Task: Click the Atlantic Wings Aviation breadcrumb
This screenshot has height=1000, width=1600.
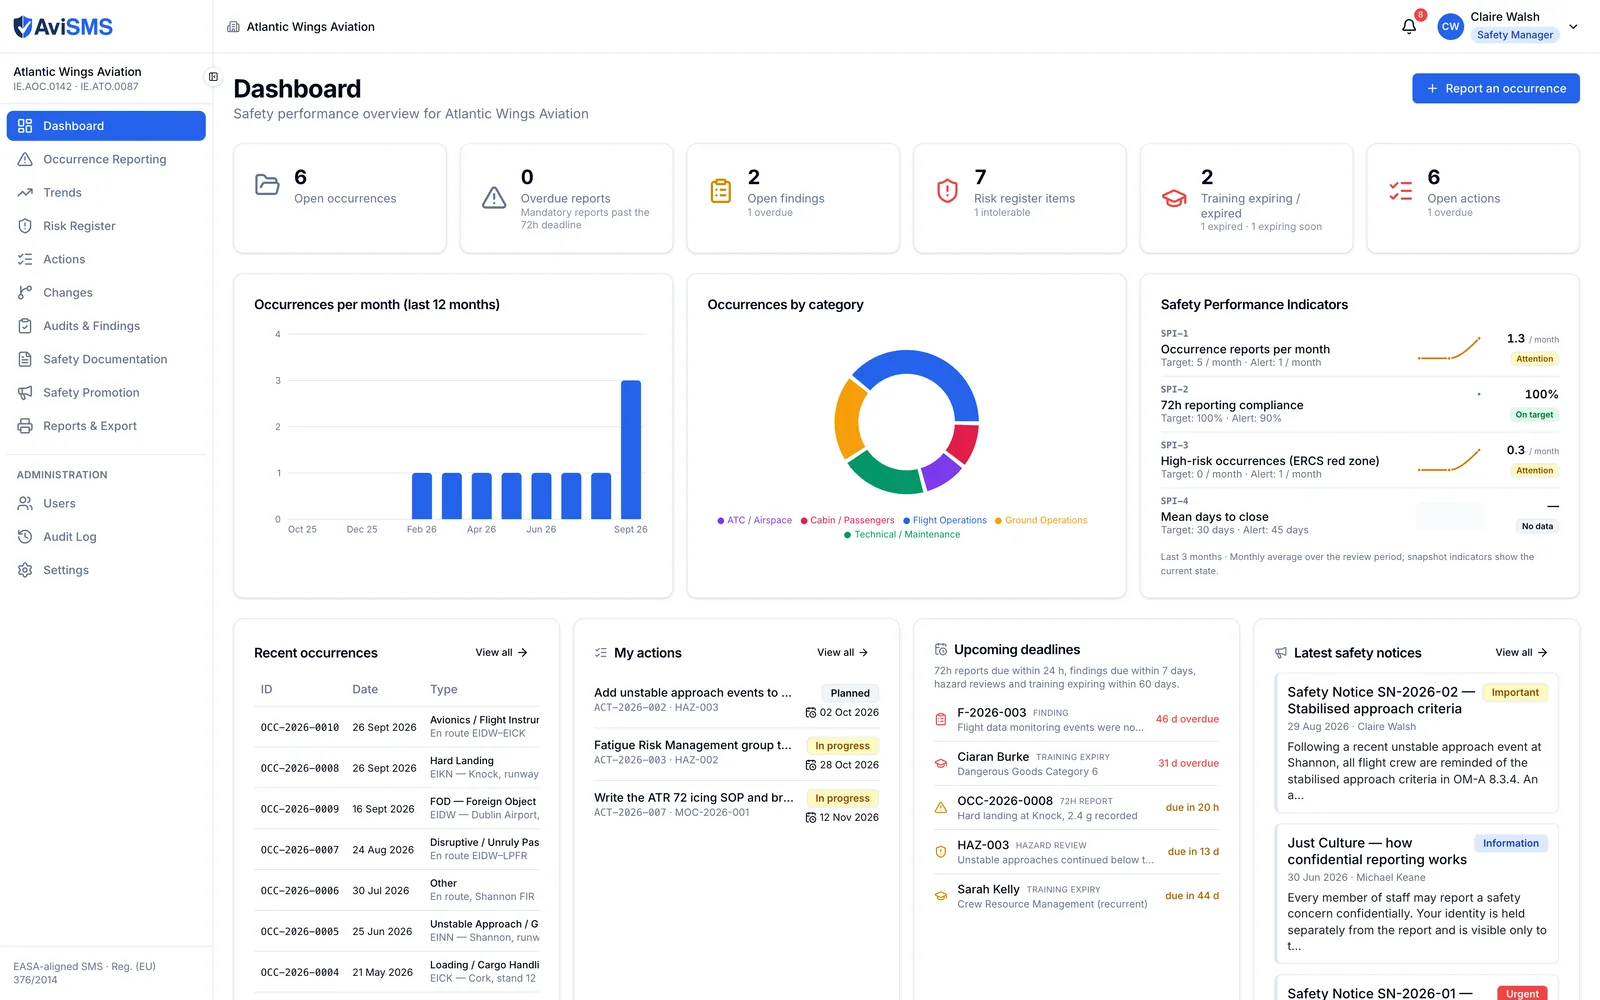Action: [310, 27]
